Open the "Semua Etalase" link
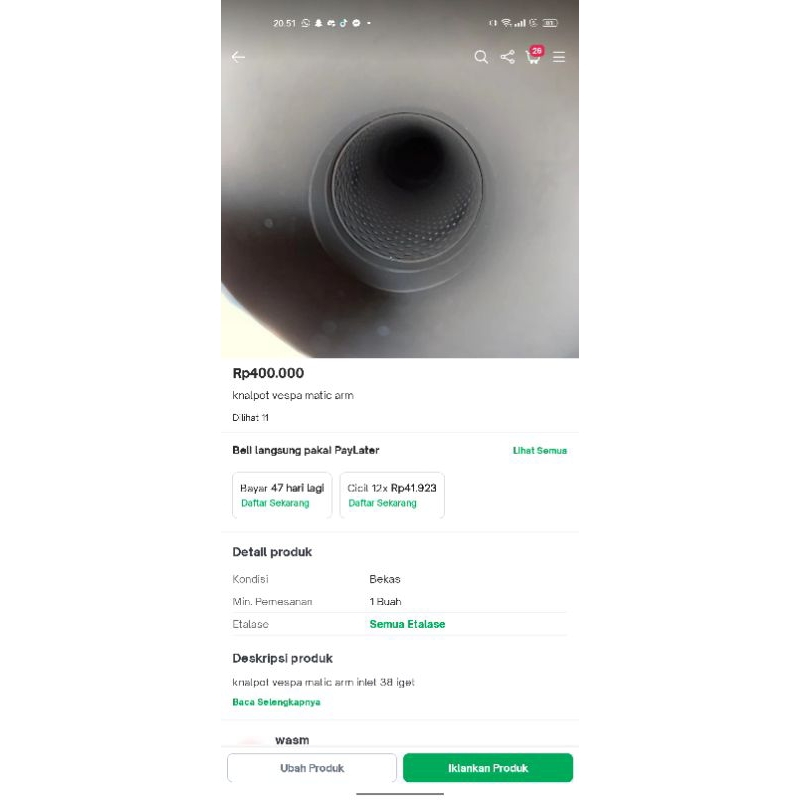Screen dimensions: 800x800 click(x=407, y=624)
